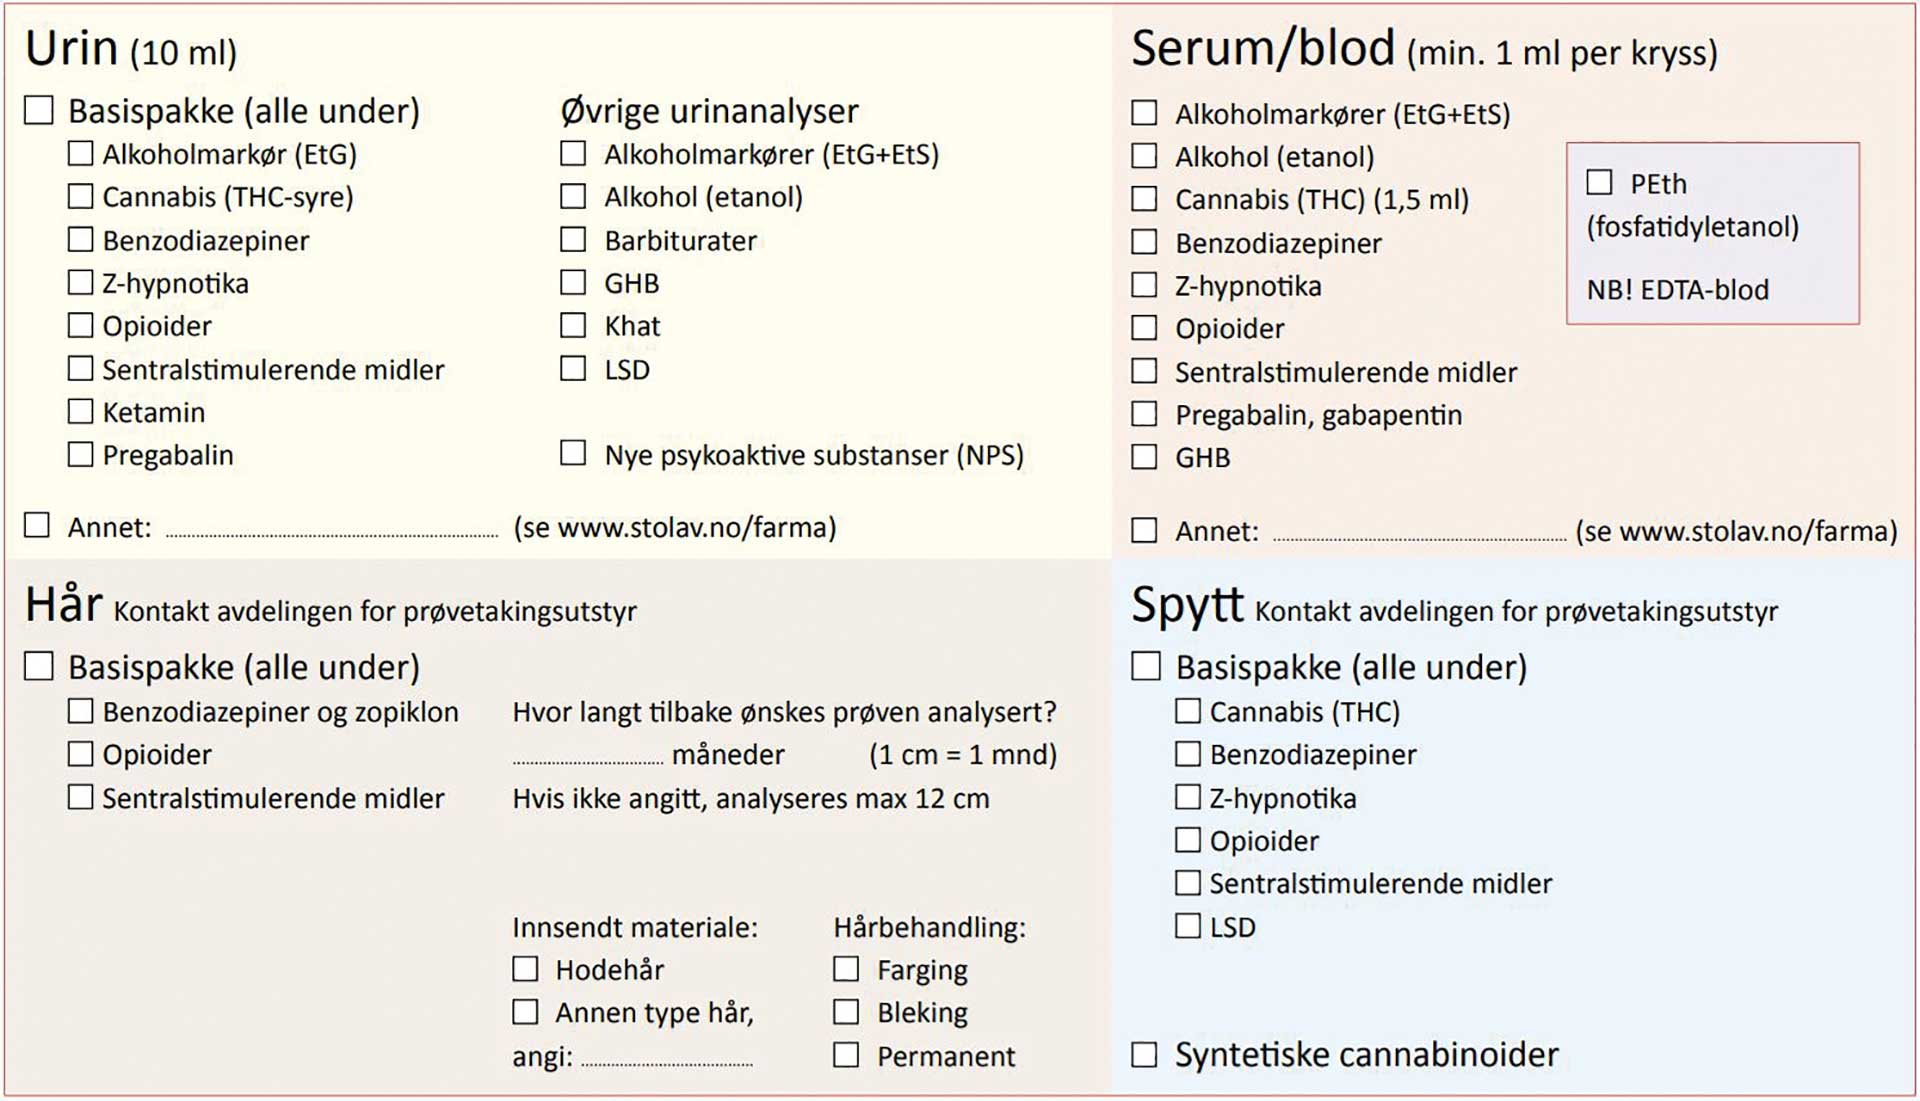
Task: Check the Annen type hår checkbox
Action: (525, 1012)
